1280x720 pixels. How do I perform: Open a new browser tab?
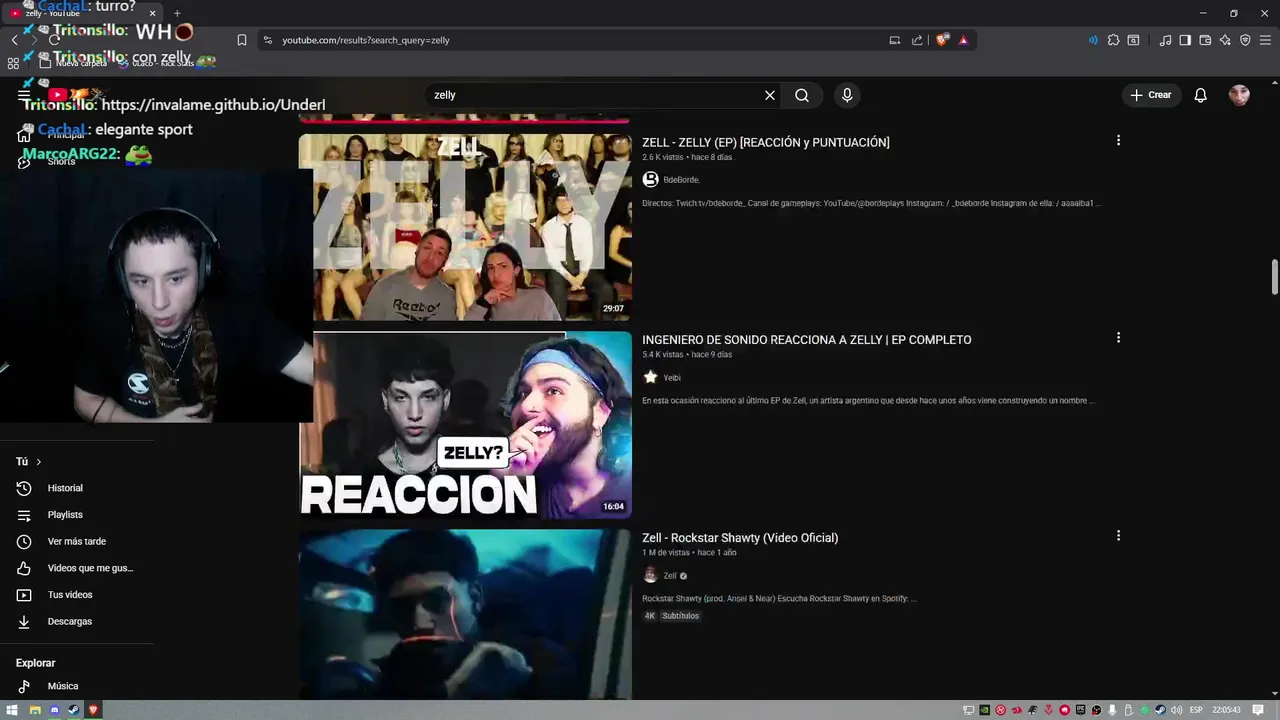pos(177,13)
